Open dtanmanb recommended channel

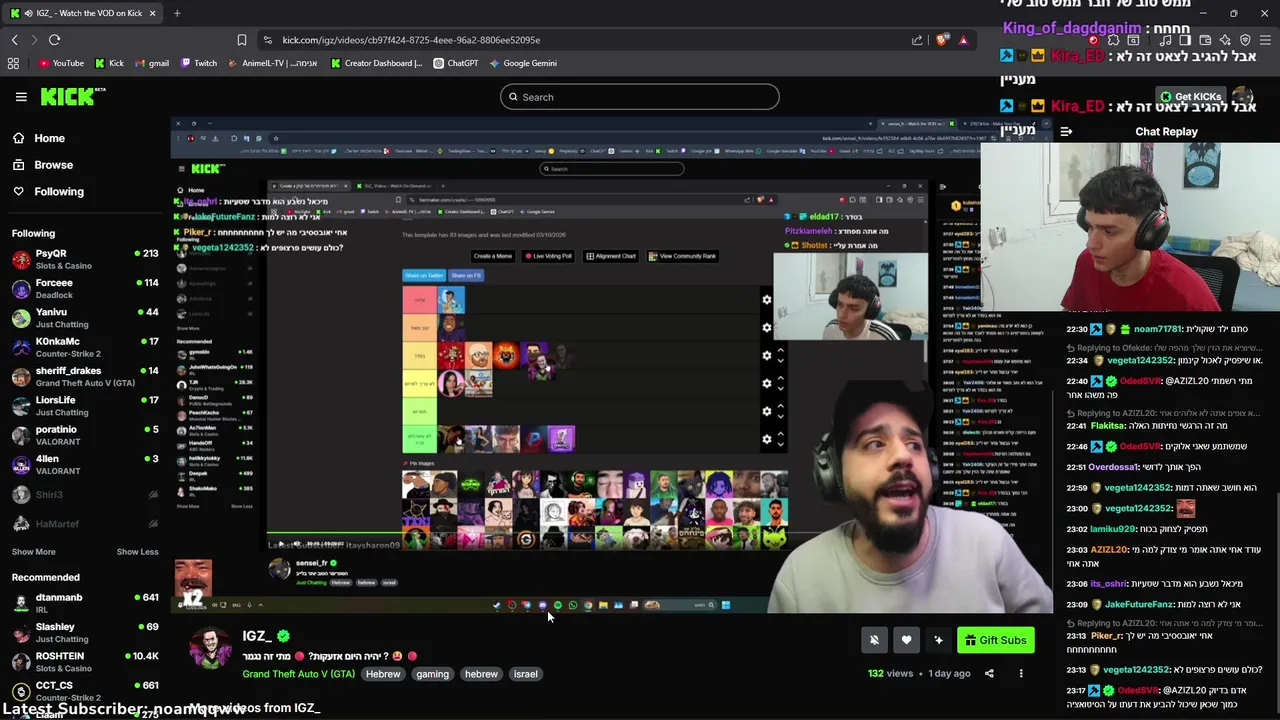(x=85, y=603)
